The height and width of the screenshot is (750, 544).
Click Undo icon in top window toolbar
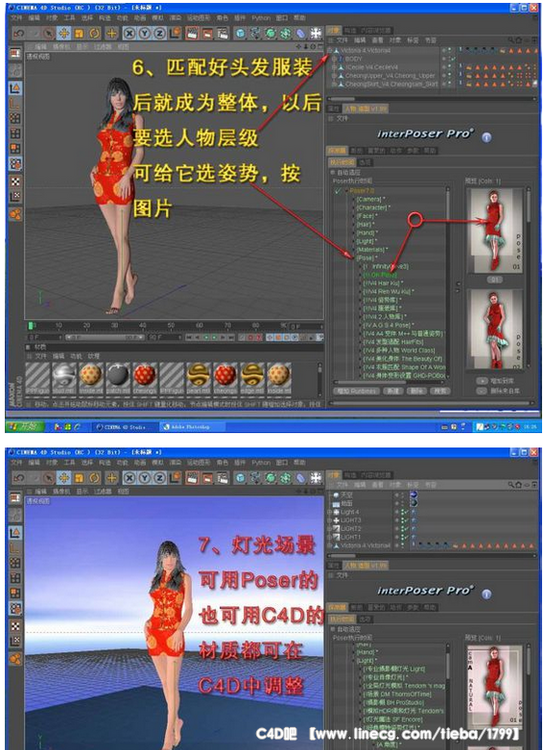19,33
